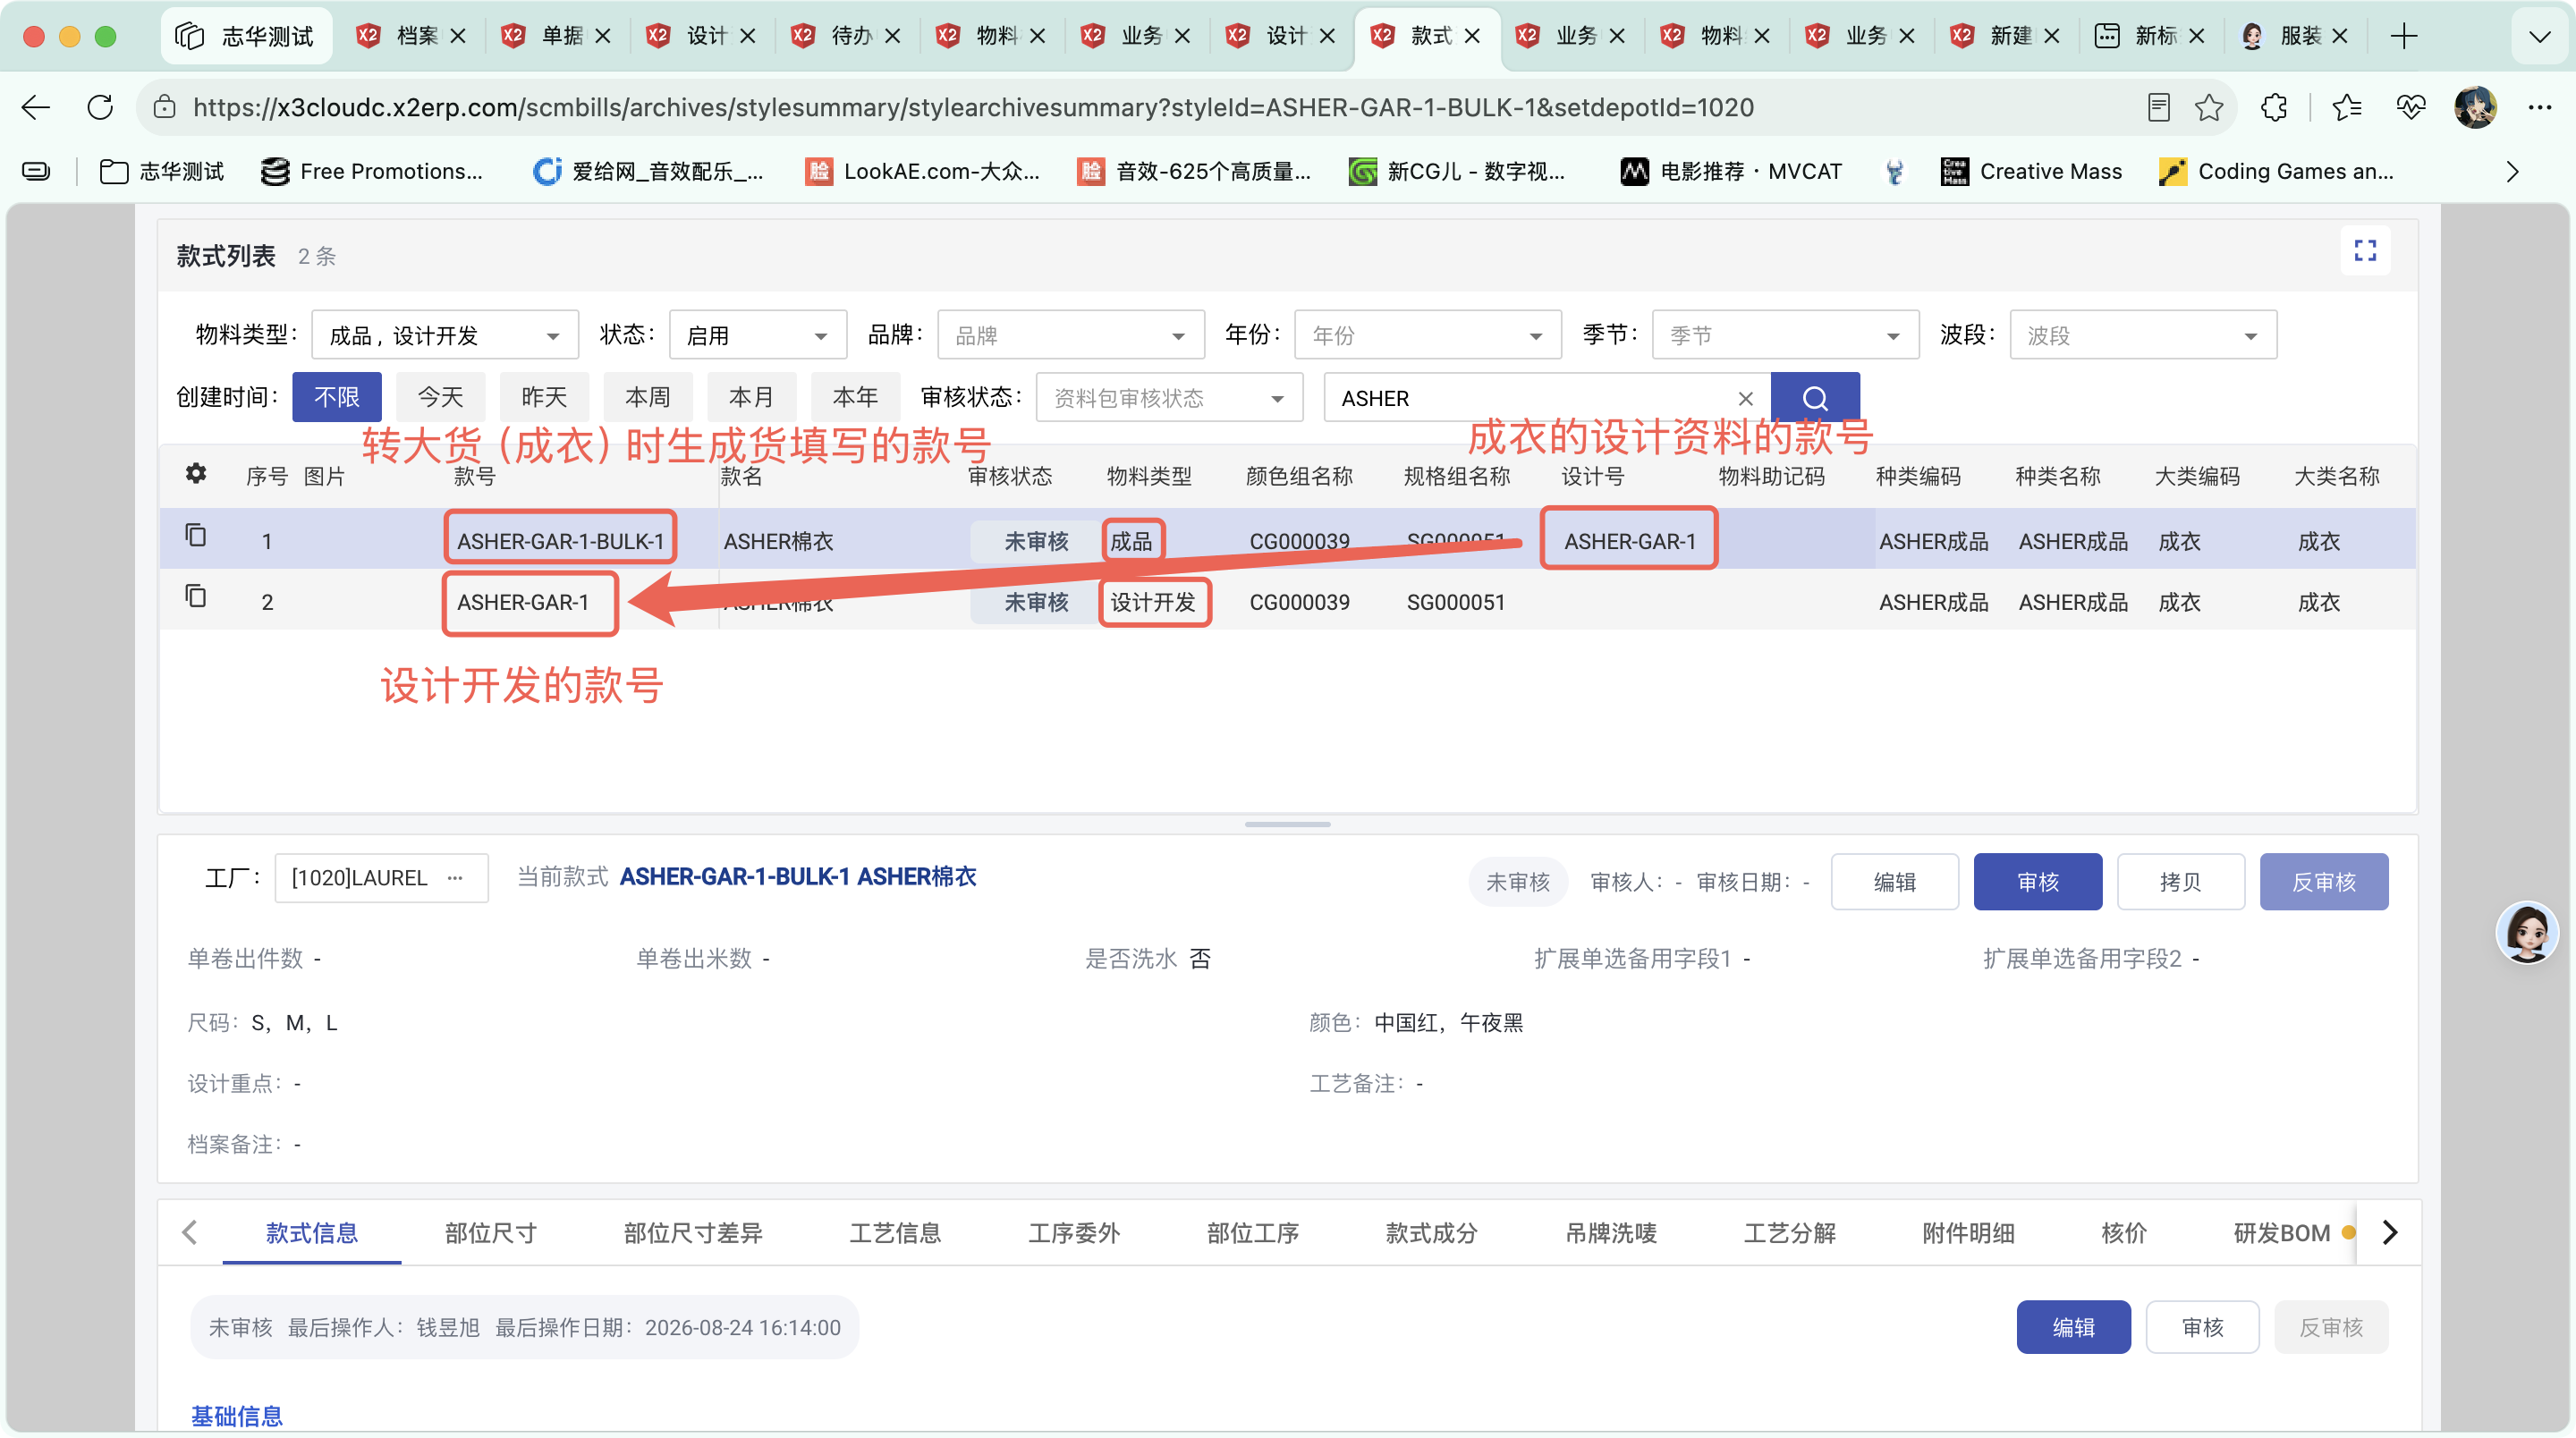Select the 本月 creation time filter
The height and width of the screenshot is (1438, 2576).
click(x=752, y=398)
